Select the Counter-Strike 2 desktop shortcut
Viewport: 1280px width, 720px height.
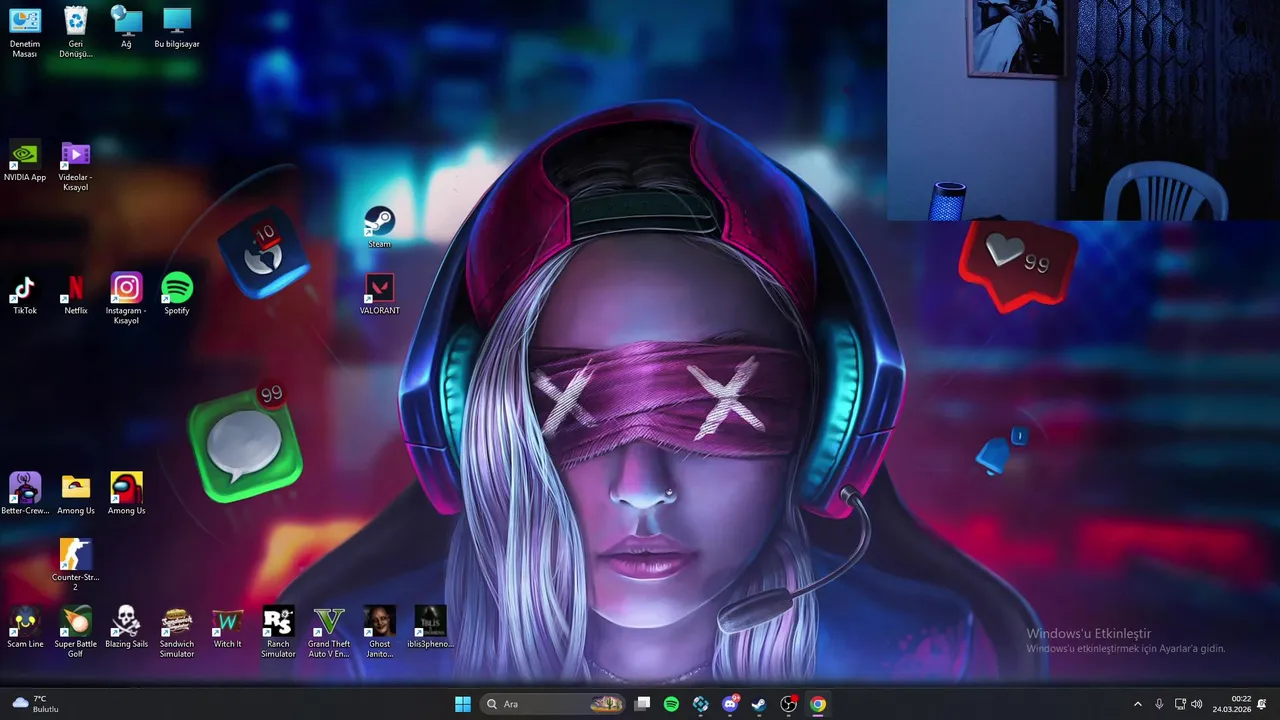76,565
